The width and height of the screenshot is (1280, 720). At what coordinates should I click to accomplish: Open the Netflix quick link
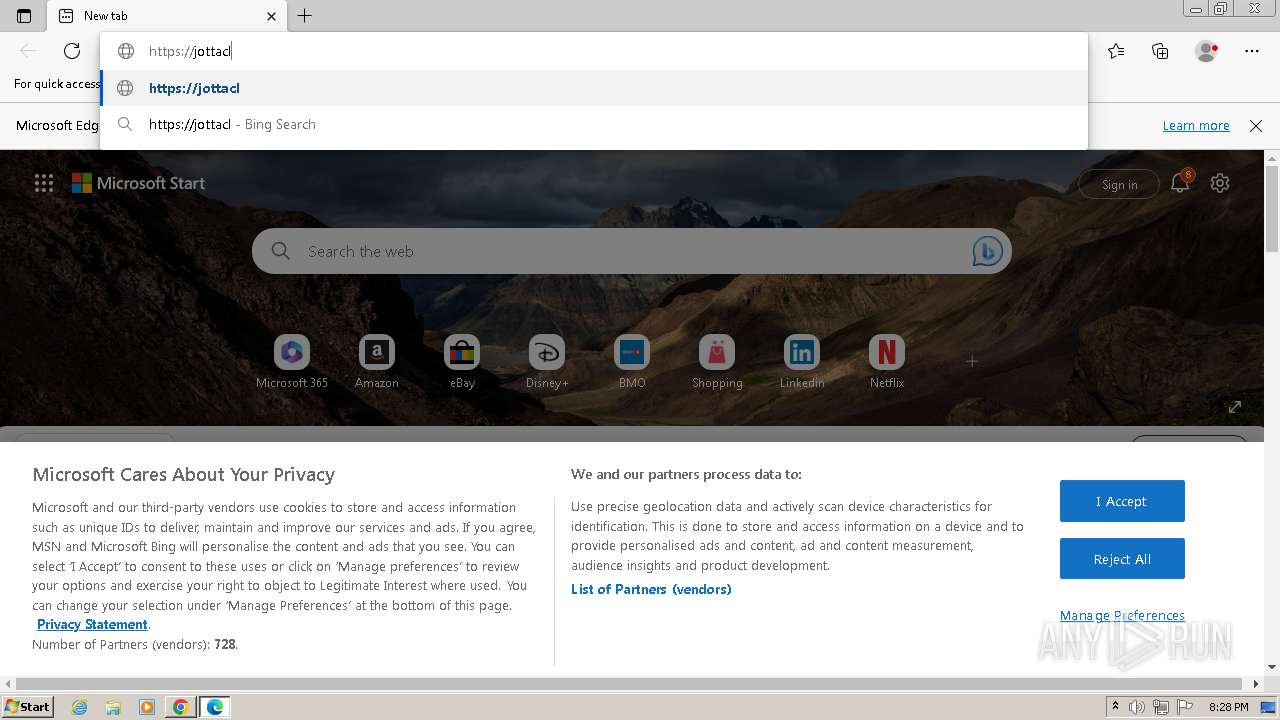point(887,362)
